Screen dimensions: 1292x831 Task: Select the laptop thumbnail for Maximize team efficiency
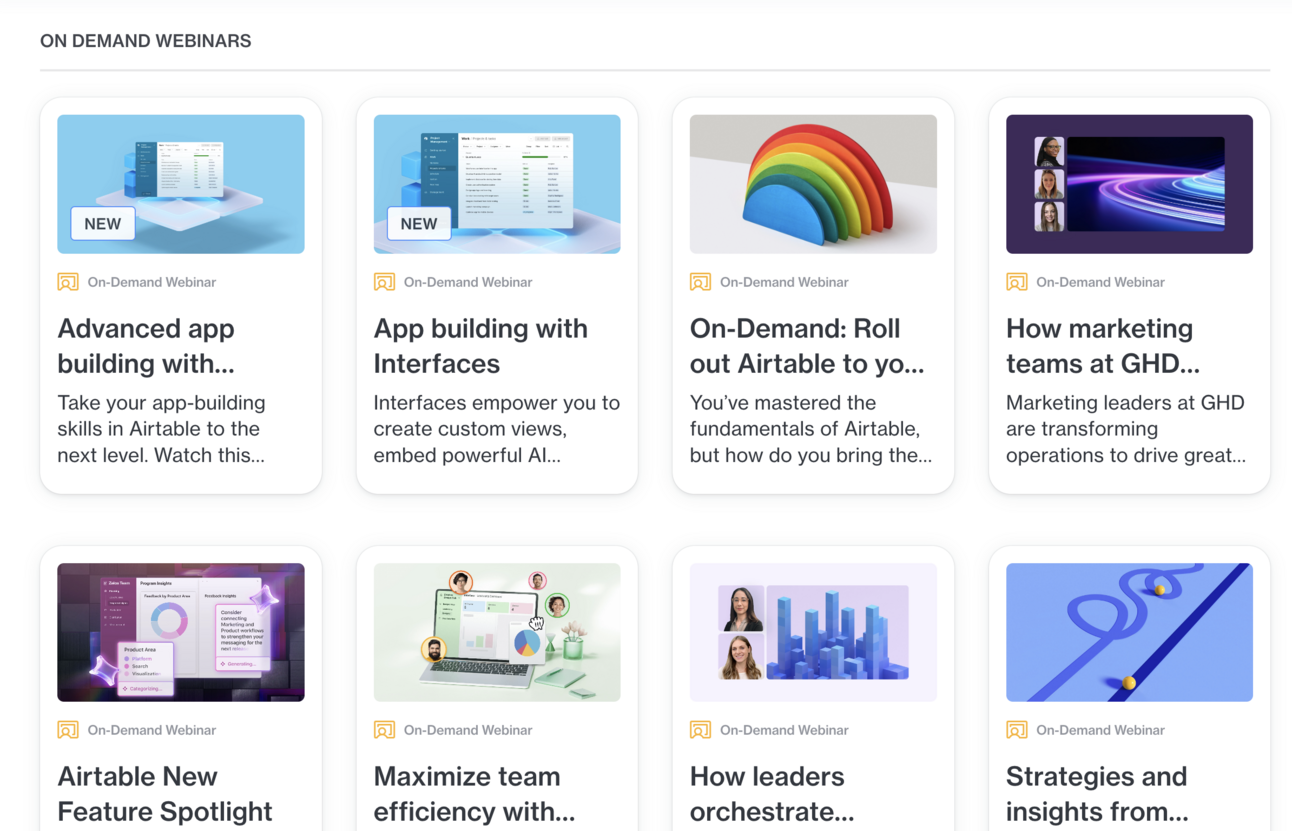coord(497,632)
